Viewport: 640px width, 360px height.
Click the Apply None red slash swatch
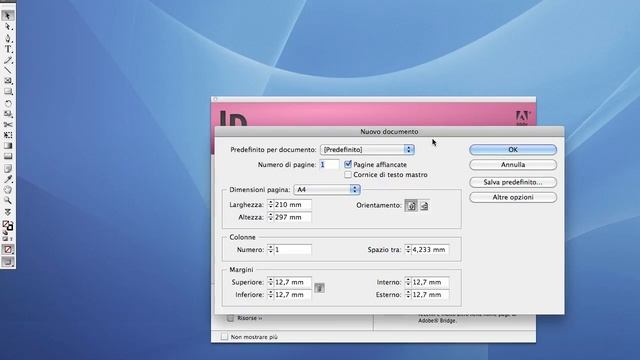click(8, 249)
